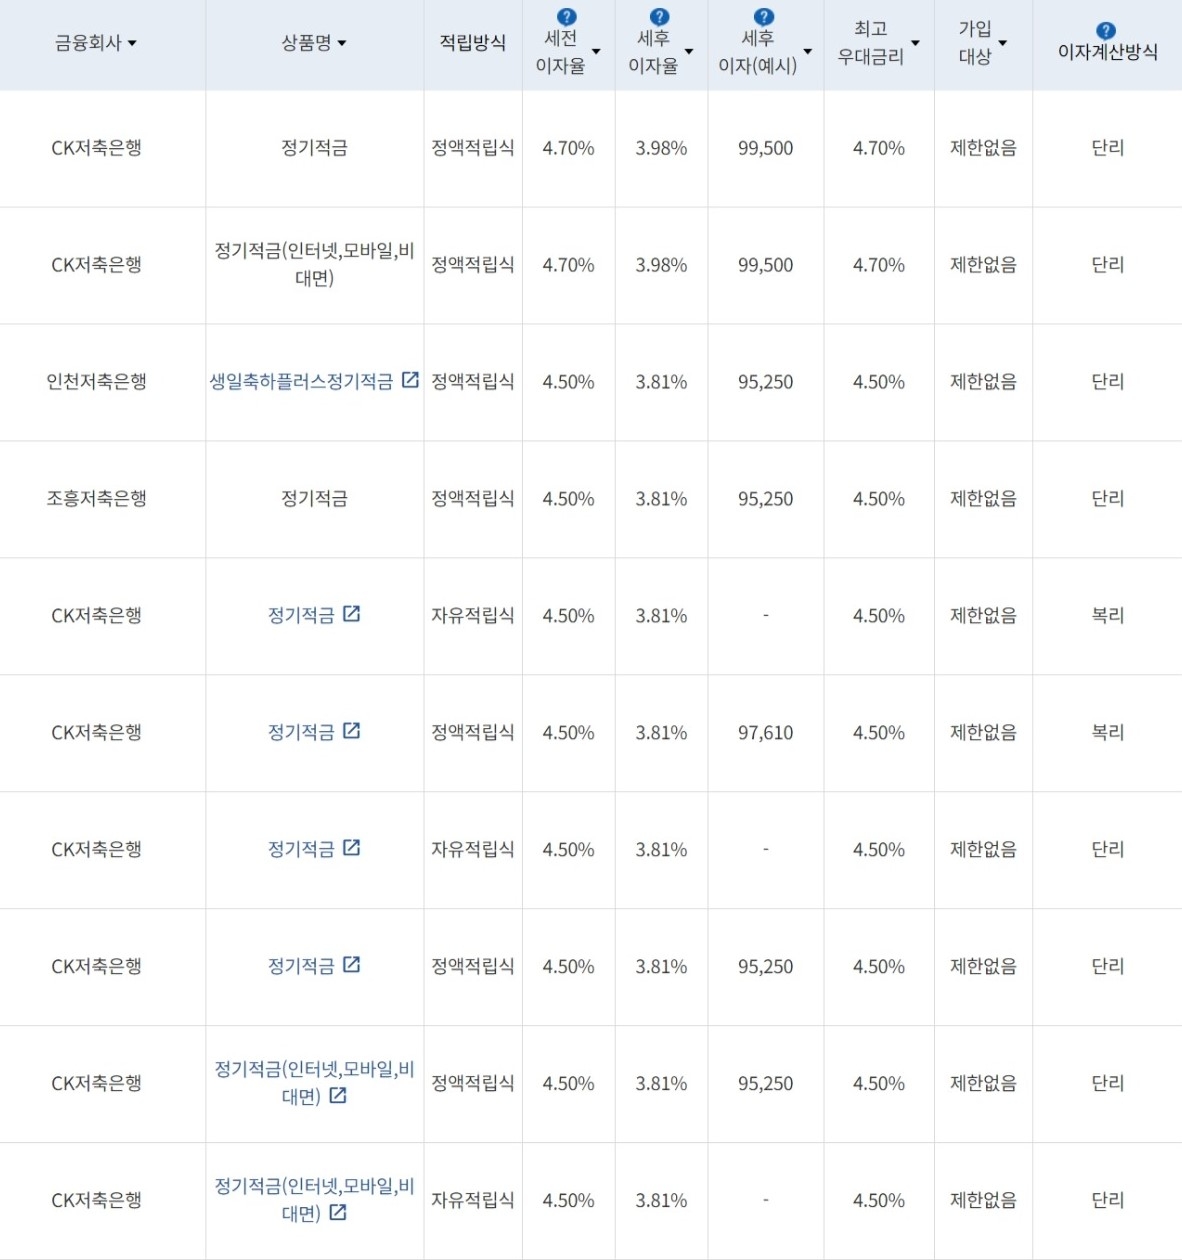Click the external link icon on 단리 자유적립식 정기적금 row

(x=350, y=848)
